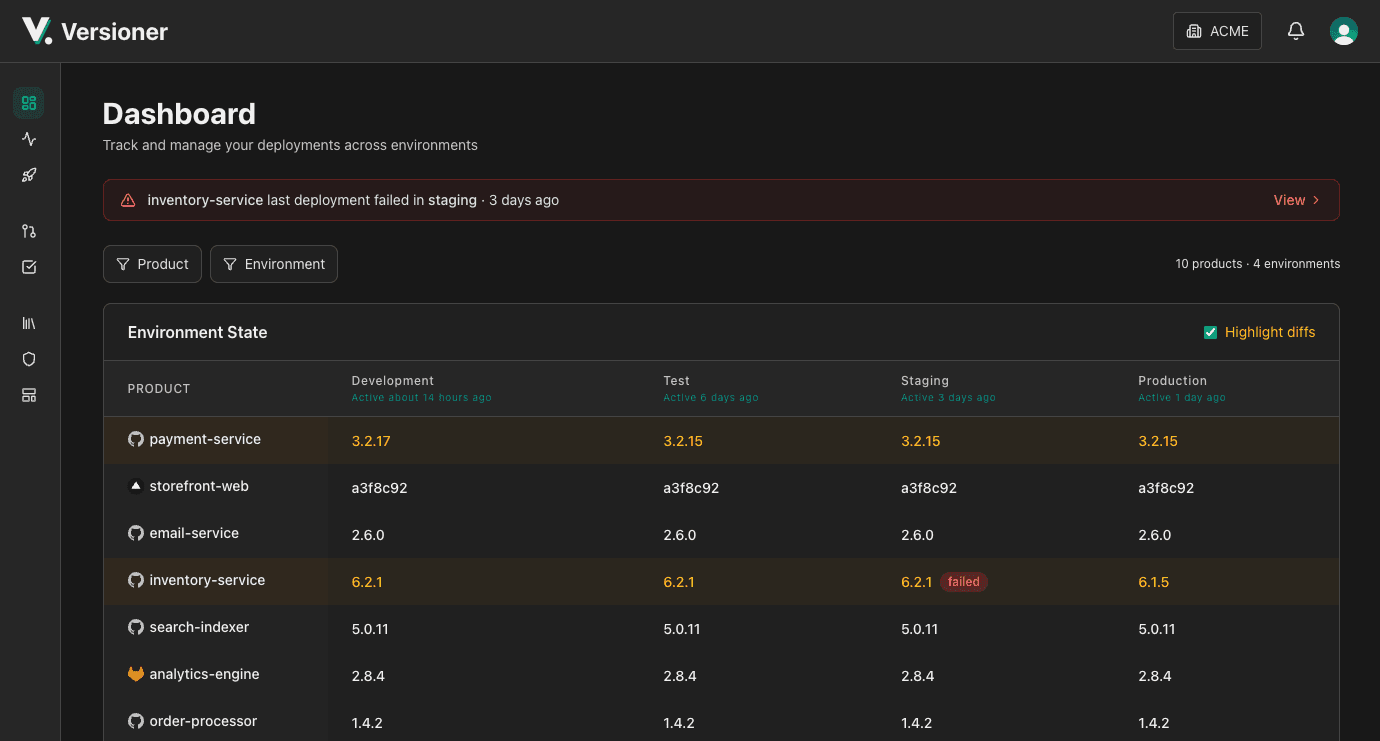Click the Test column header
The width and height of the screenshot is (1380, 741).
[x=677, y=381]
